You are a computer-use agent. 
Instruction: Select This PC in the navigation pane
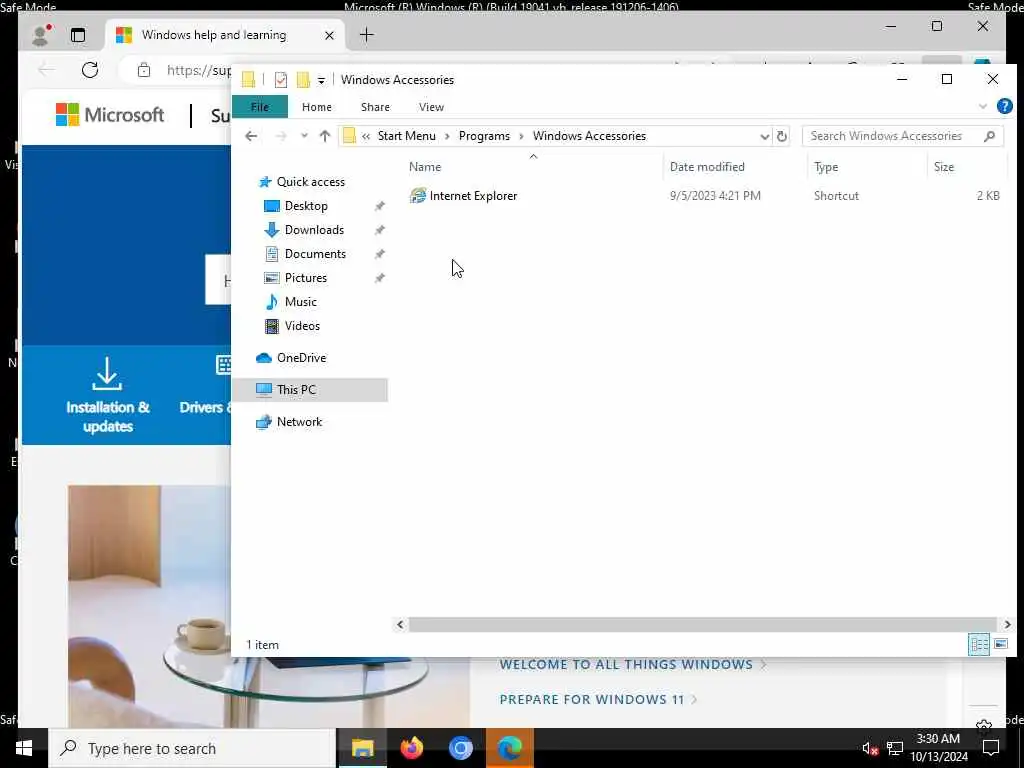point(310,390)
